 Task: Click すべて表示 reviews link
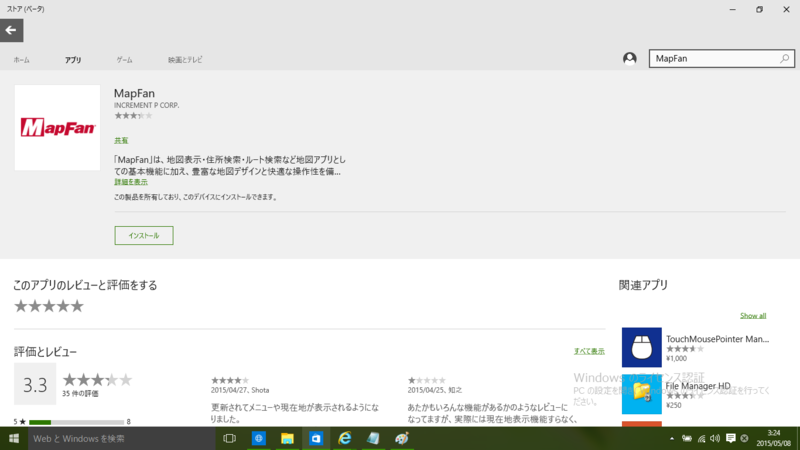click(589, 351)
